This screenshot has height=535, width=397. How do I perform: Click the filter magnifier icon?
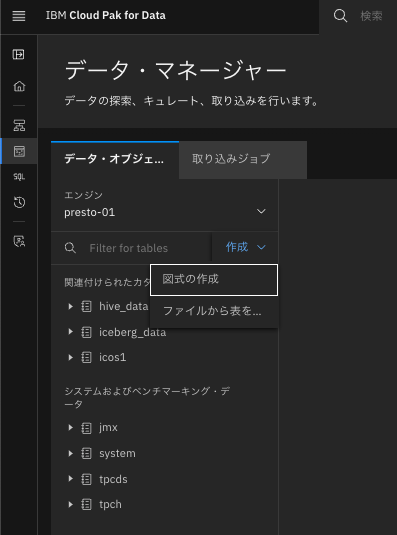pyautogui.click(x=70, y=248)
